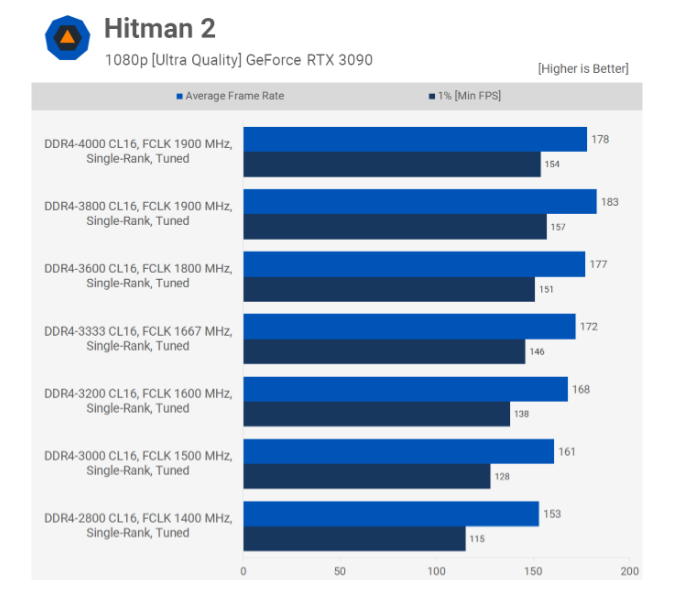Click the x-axis tick label '0'
Screen dimensions: 675x589
(243, 572)
